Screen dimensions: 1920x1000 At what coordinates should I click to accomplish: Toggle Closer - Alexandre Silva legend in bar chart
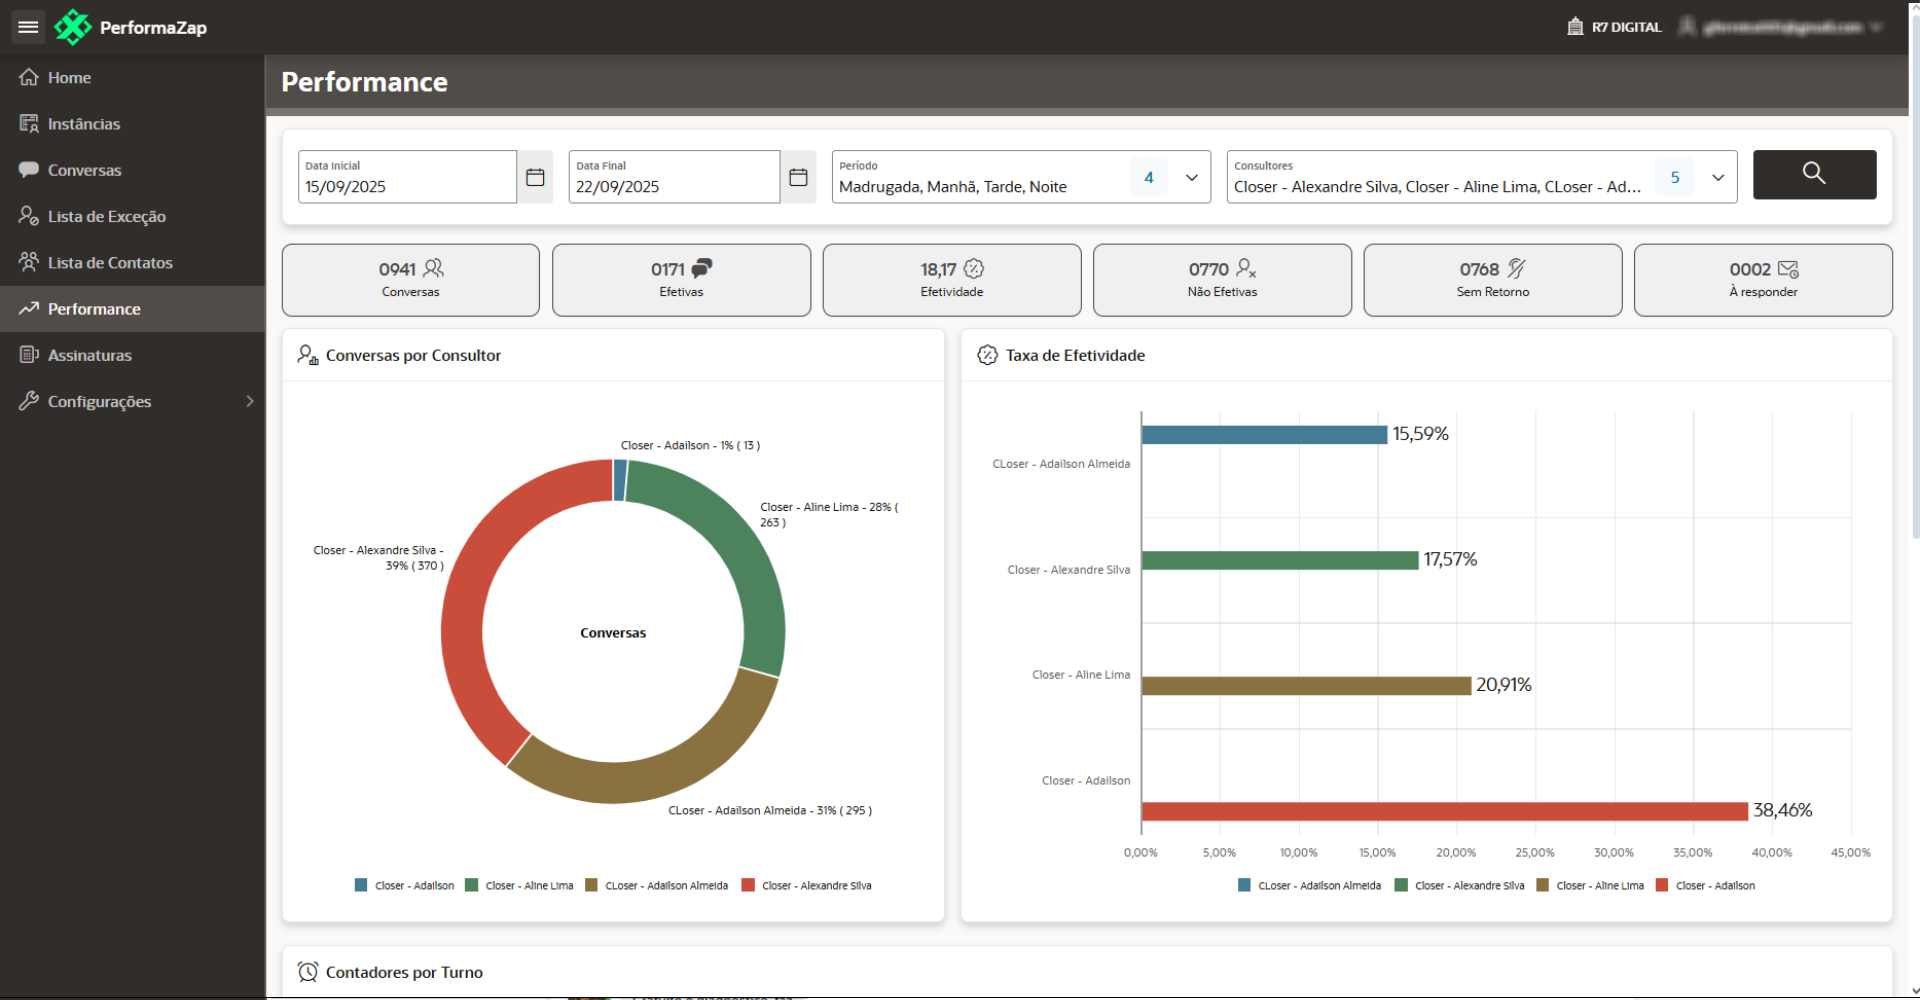pos(1460,886)
